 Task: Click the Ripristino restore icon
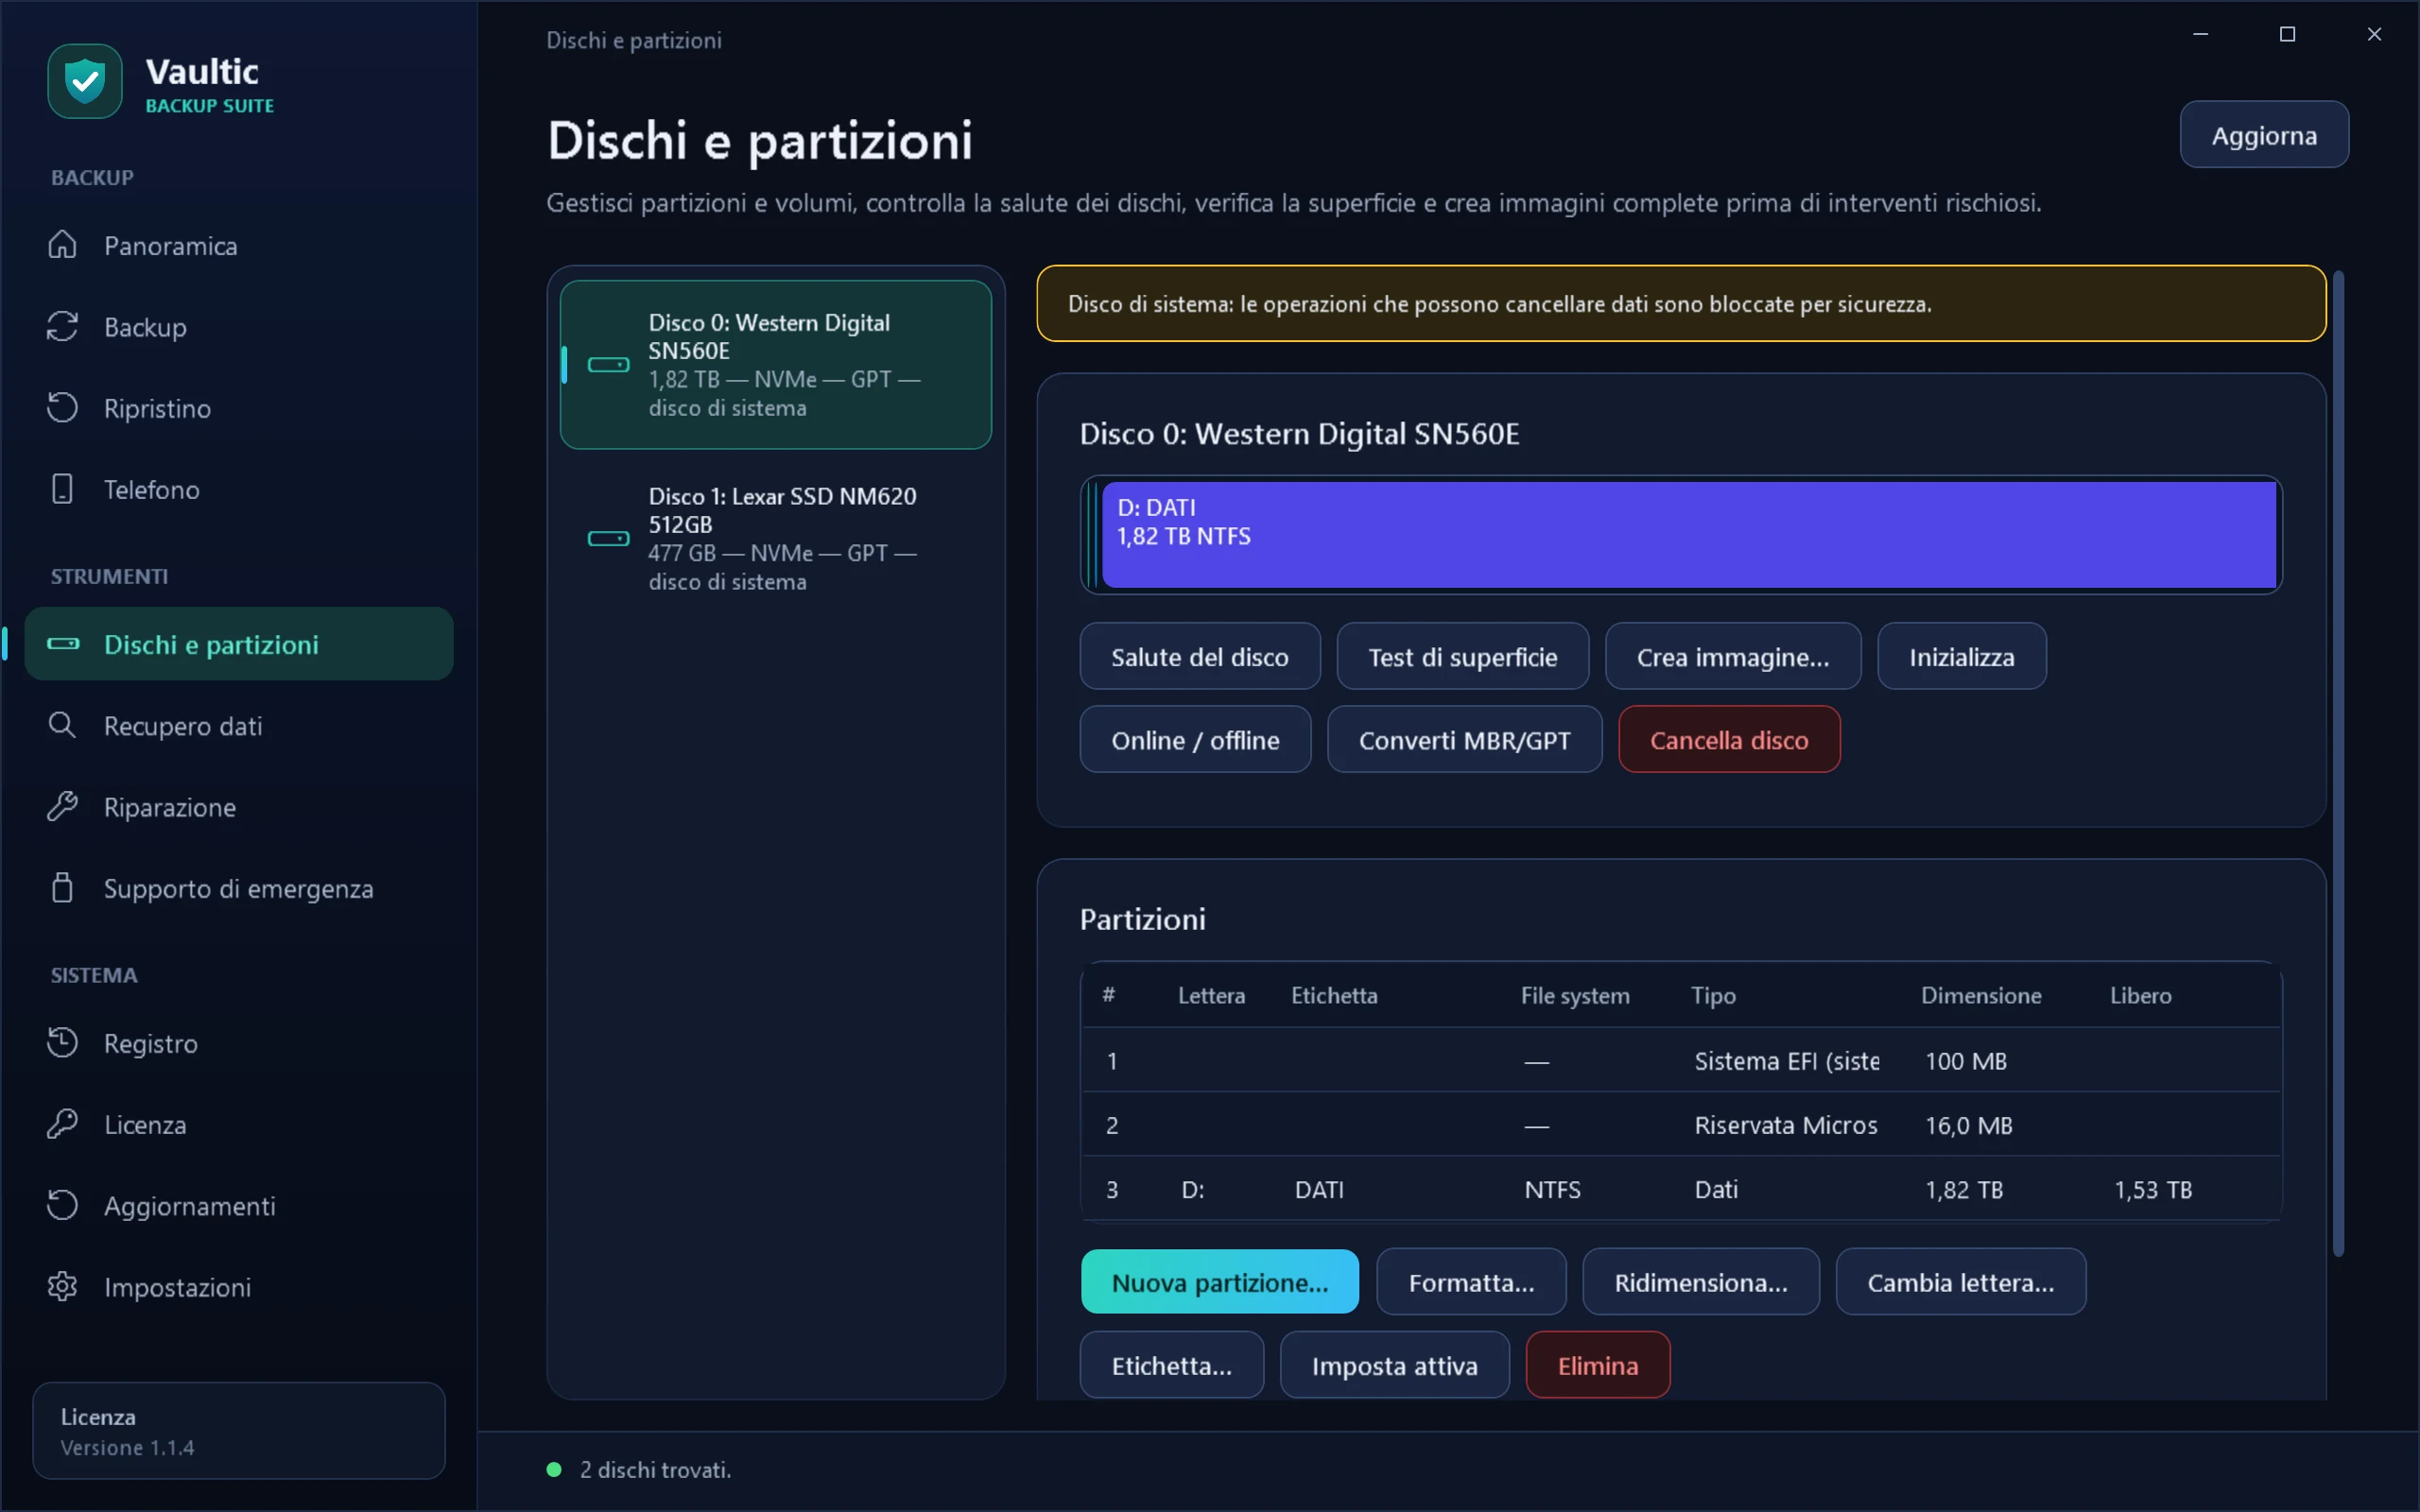coord(62,408)
